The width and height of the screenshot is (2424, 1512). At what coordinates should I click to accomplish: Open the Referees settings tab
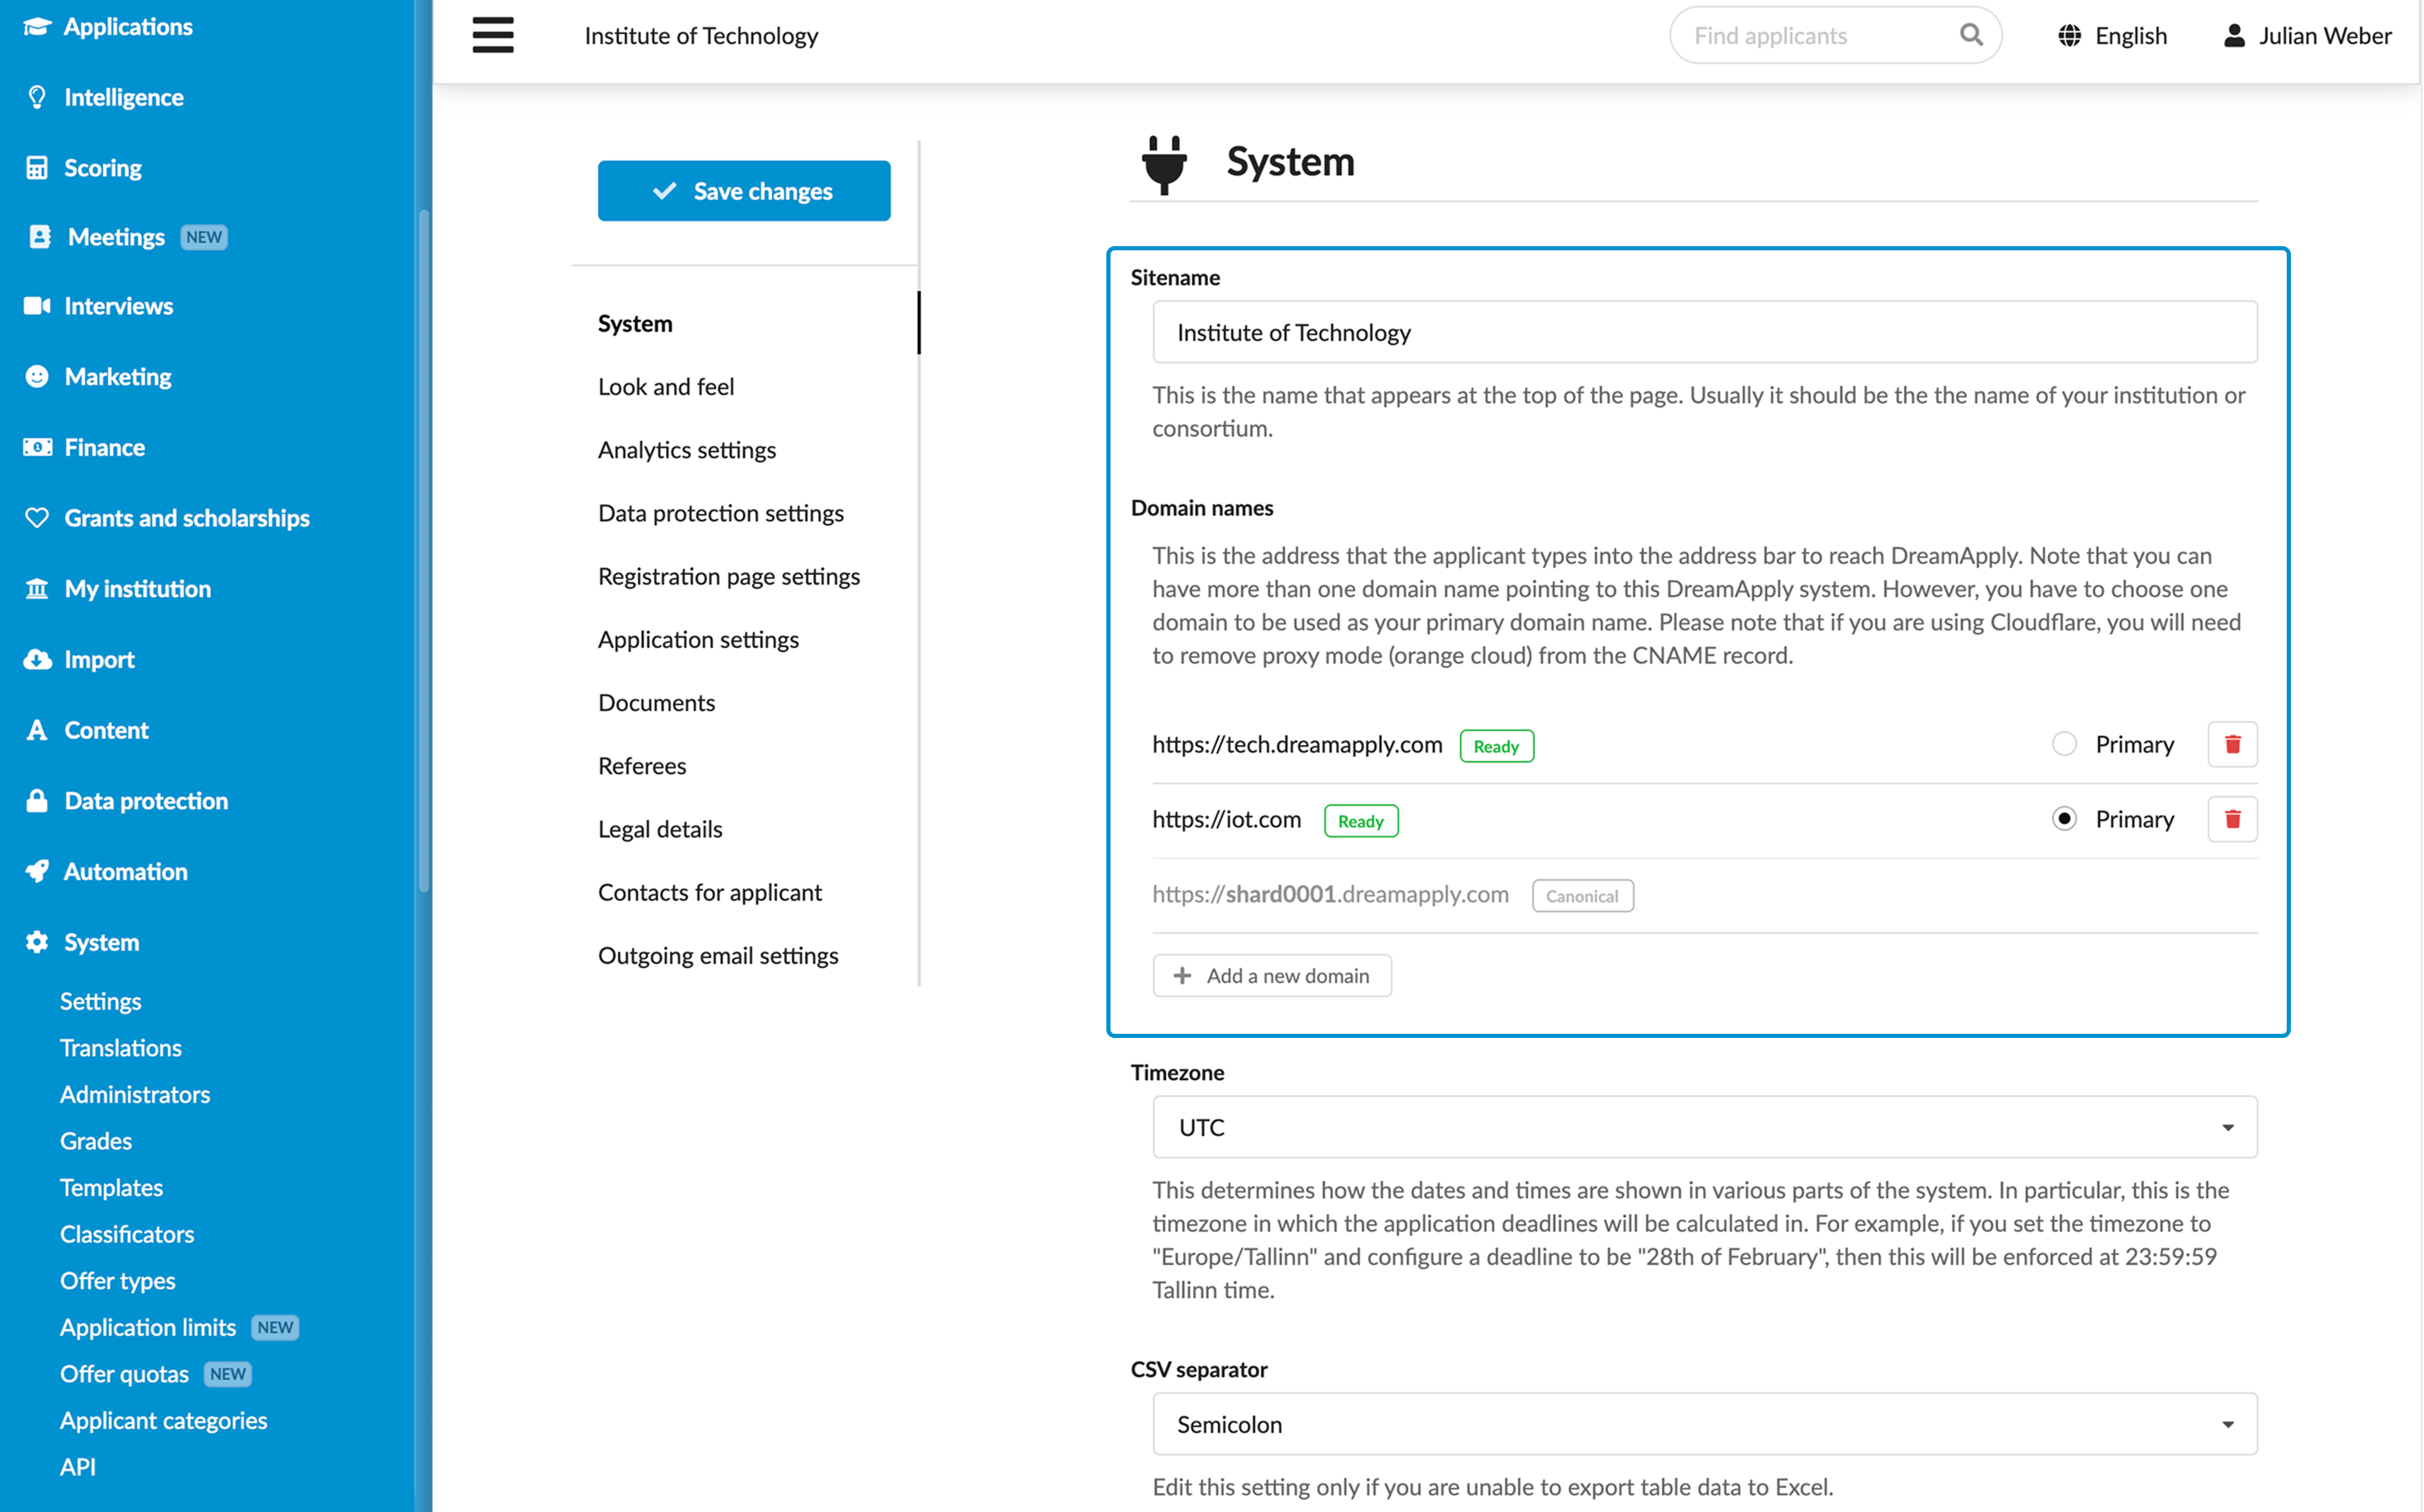(642, 765)
